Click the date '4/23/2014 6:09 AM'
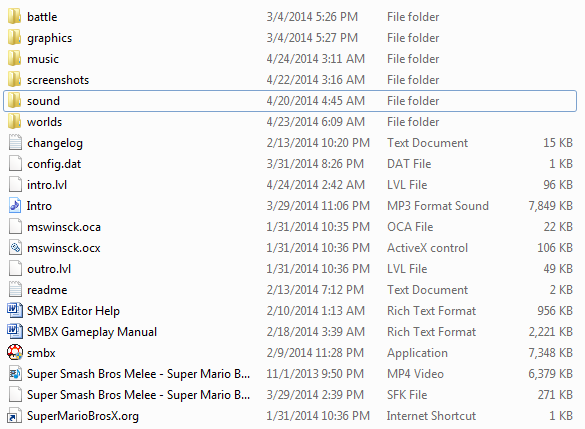This screenshot has width=585, height=429. point(316,122)
